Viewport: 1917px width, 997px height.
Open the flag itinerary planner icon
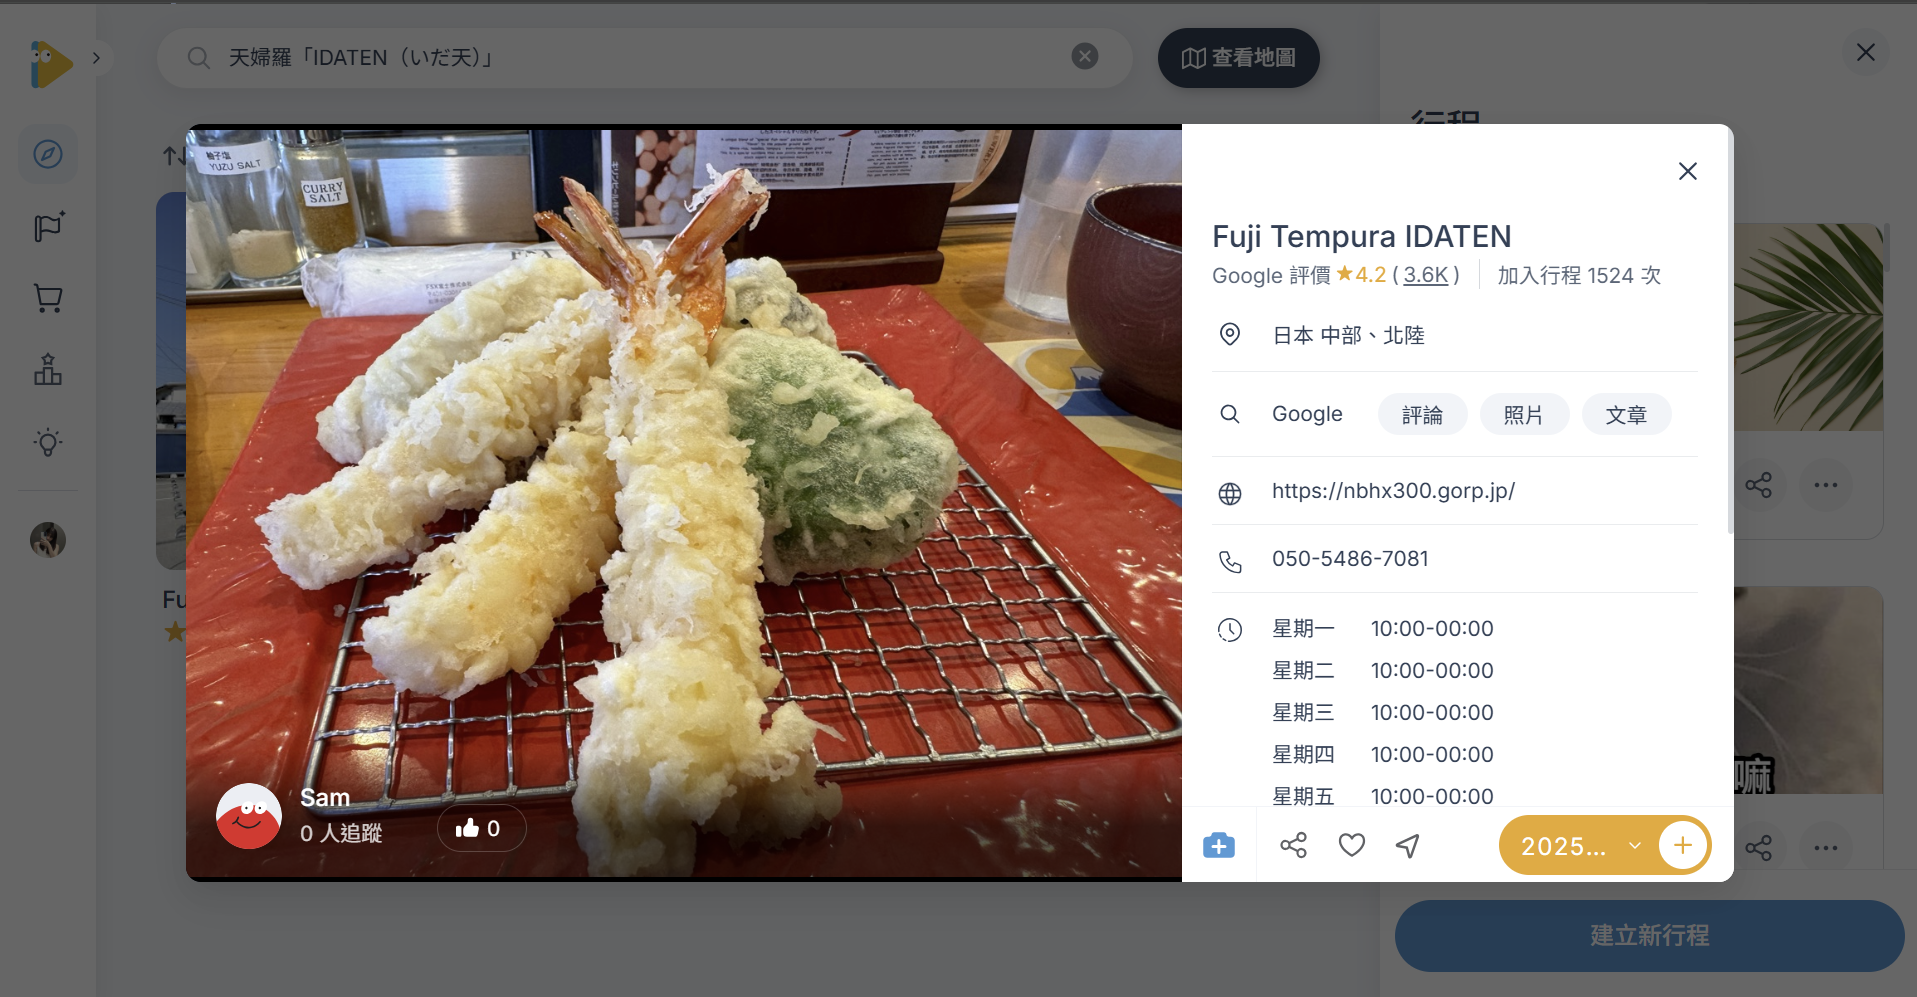pos(48,227)
